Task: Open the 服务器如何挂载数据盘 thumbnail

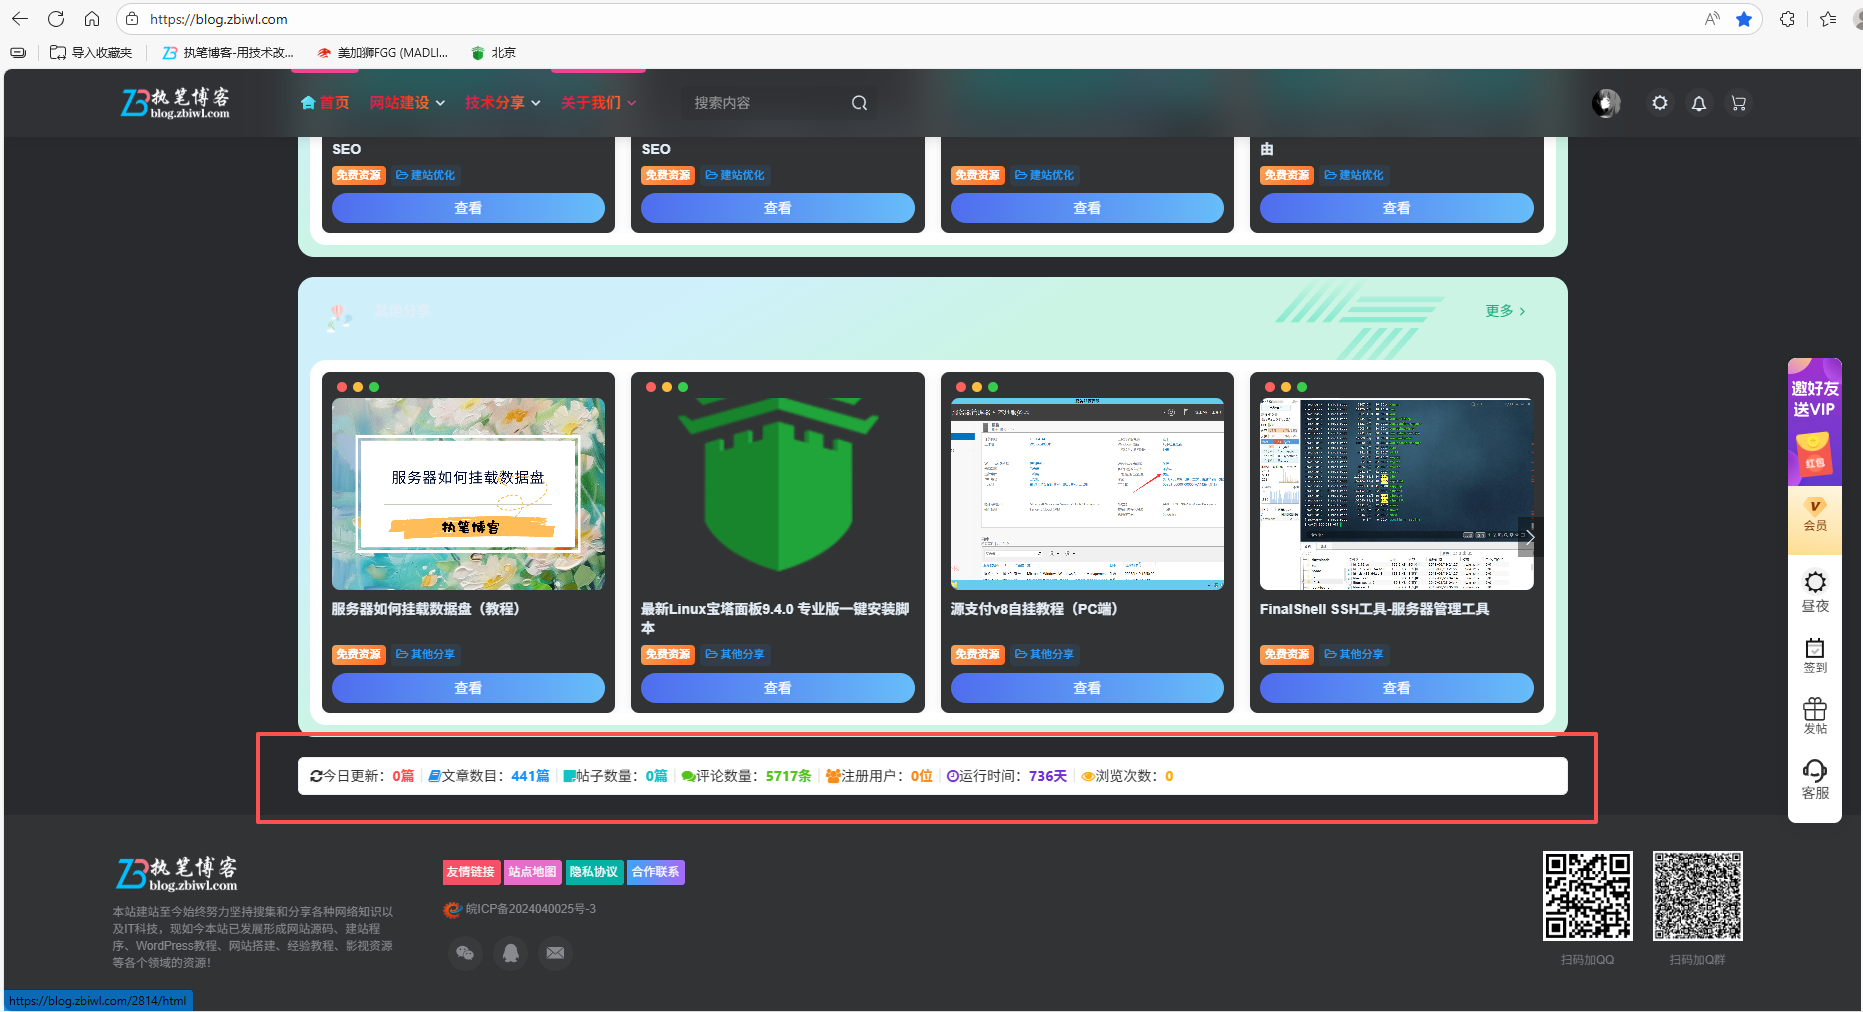Action: pos(468,494)
